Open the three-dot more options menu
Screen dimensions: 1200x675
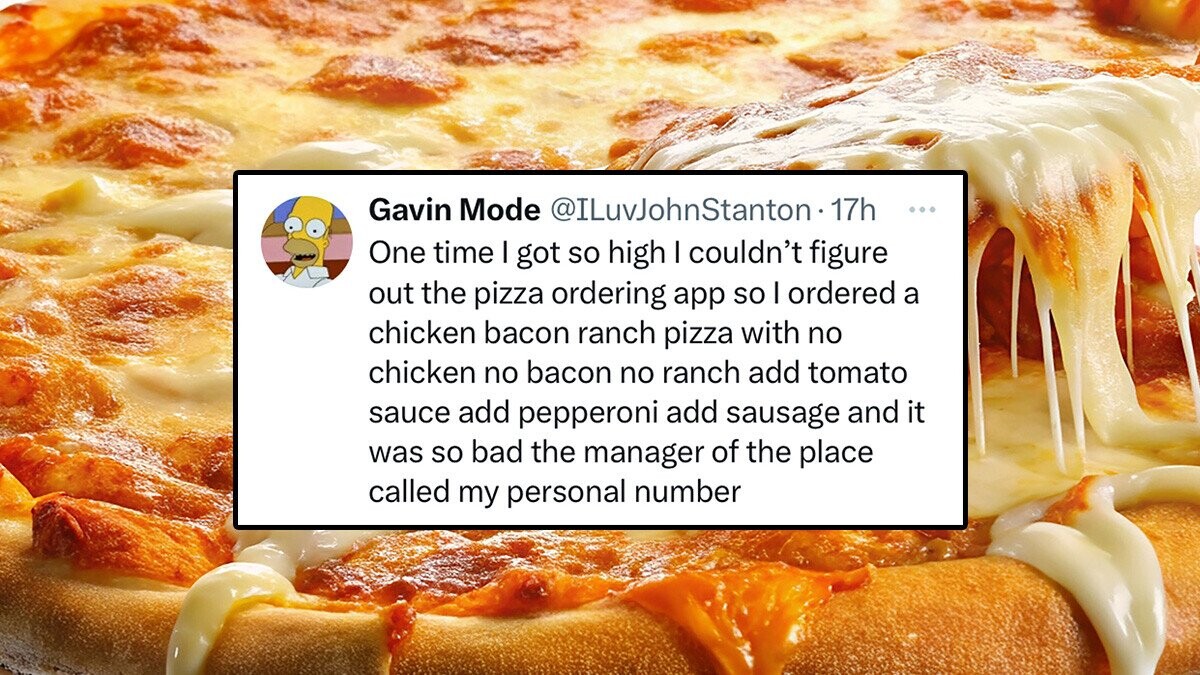pos(920,210)
